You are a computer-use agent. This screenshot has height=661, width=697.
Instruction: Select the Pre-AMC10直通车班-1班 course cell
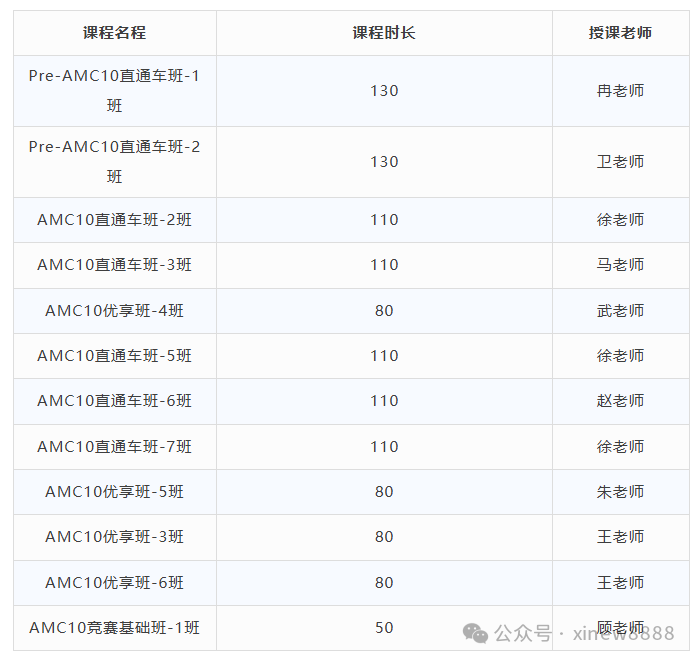coord(114,91)
